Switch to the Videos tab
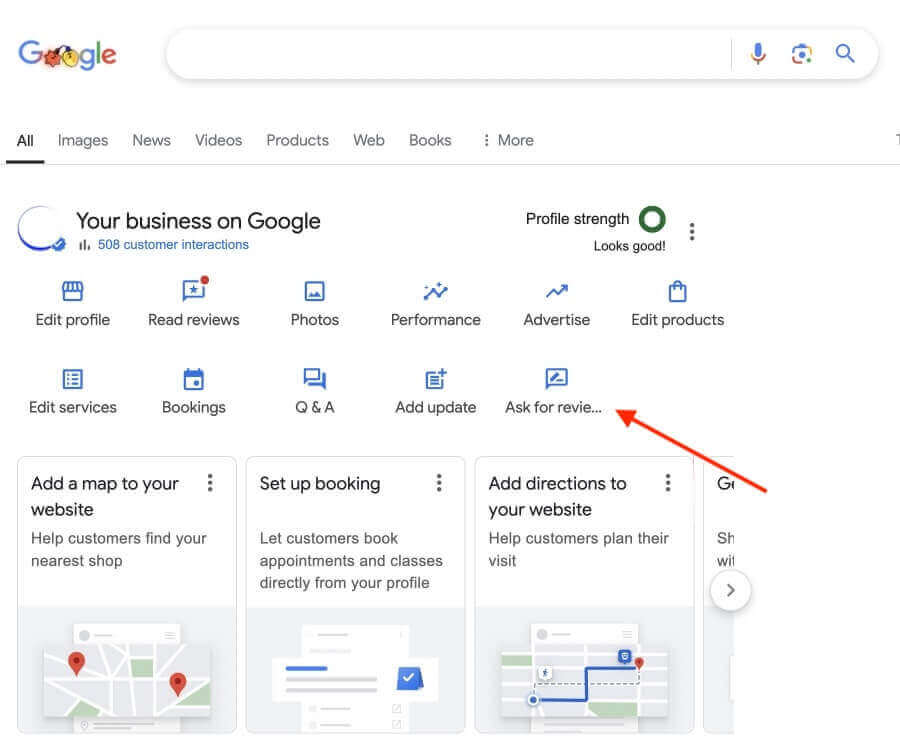The image size is (900, 749). [218, 140]
